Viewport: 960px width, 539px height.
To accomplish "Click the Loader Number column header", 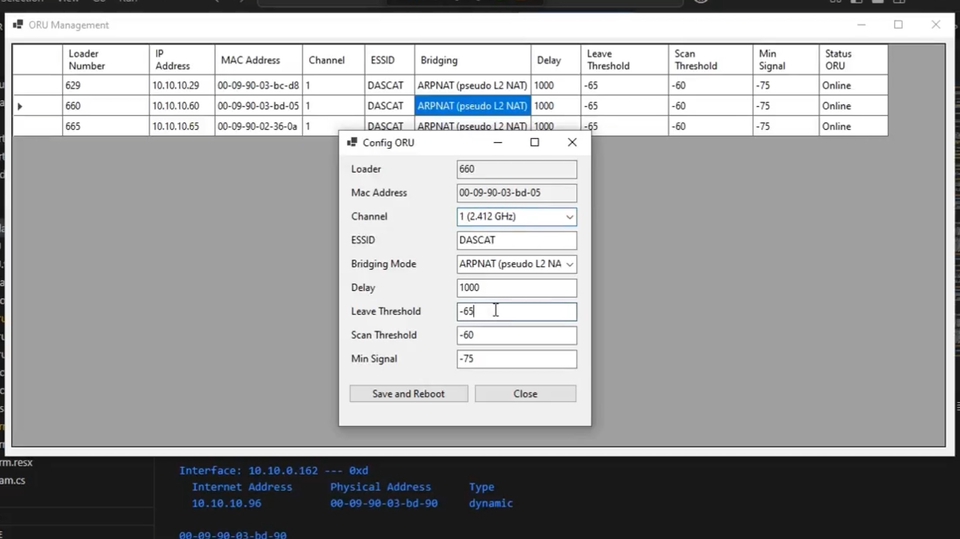I will click(x=105, y=60).
